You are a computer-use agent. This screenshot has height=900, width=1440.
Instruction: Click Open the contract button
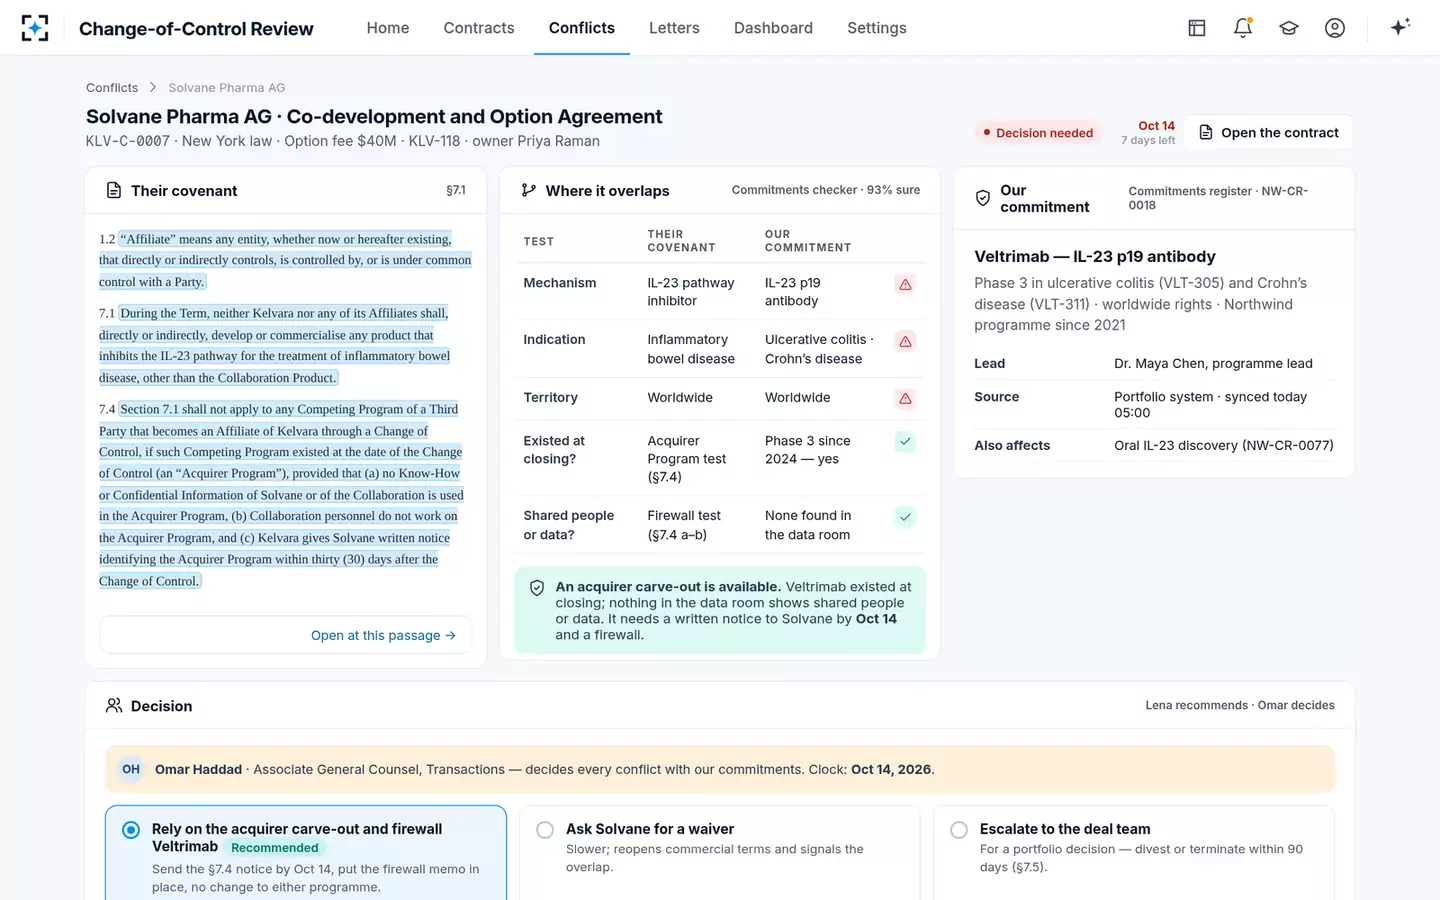tap(1269, 132)
